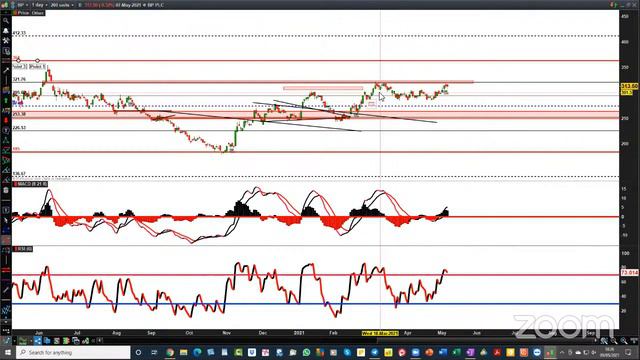The height and width of the screenshot is (360, 640).
Task: Expand the arrow next to the chart style icon
Action: [31, 341]
